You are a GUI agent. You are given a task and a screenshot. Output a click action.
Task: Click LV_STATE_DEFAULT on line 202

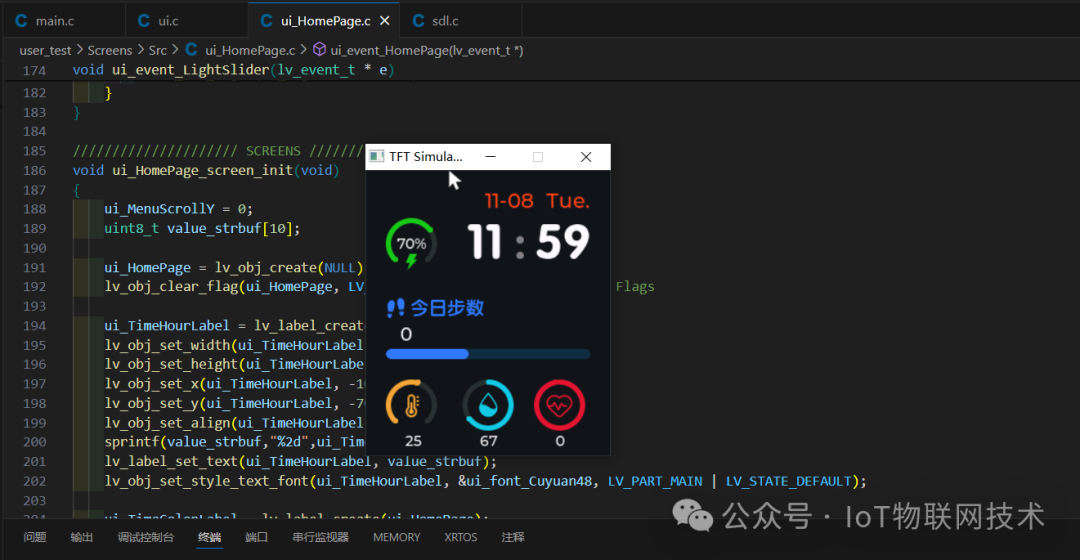point(789,481)
